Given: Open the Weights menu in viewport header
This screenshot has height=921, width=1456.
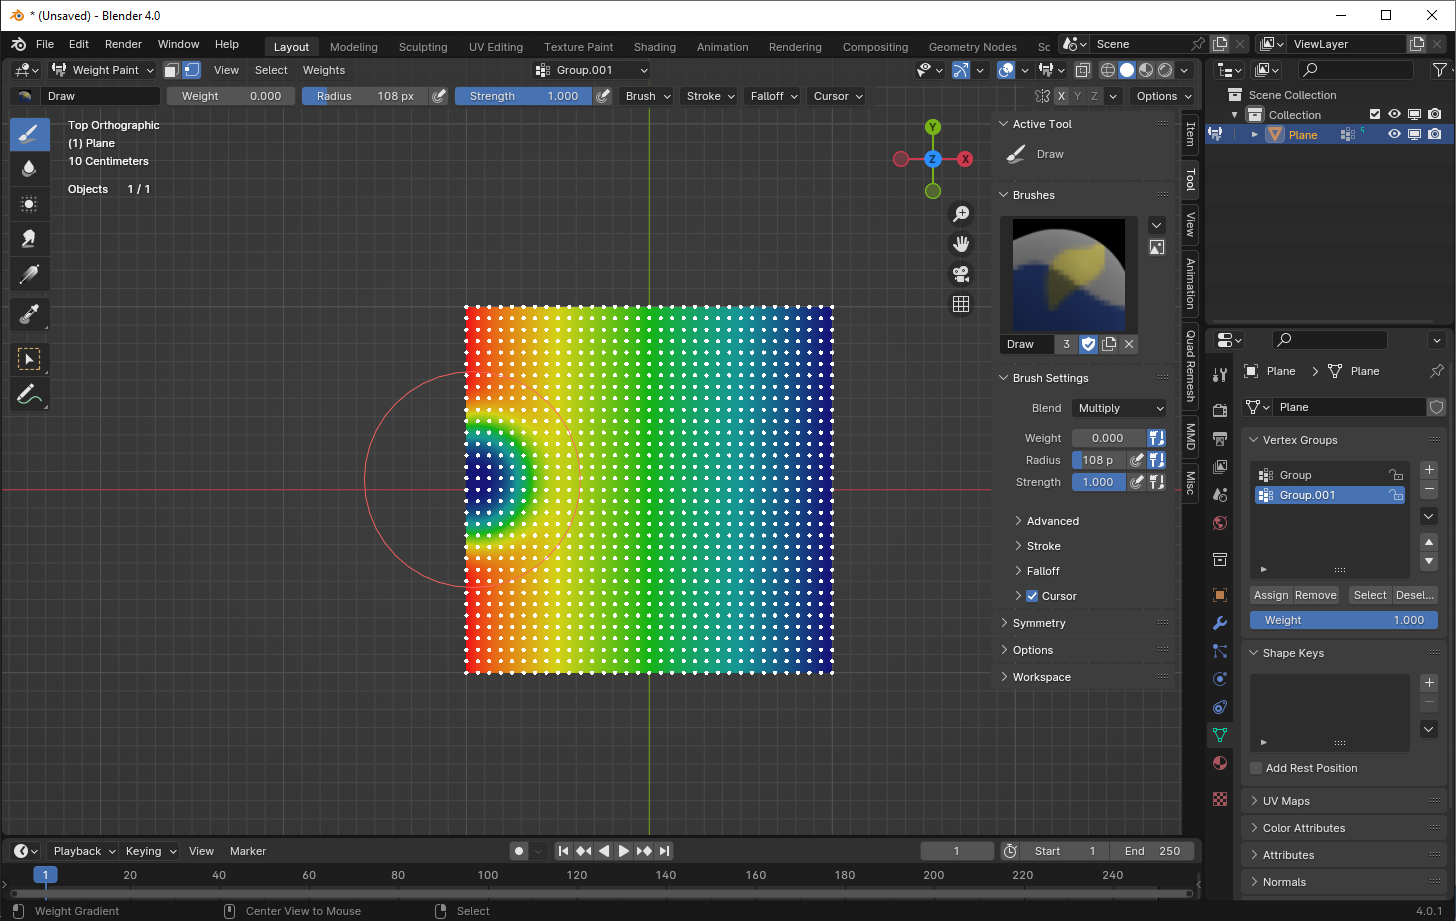Looking at the screenshot, I should [324, 70].
